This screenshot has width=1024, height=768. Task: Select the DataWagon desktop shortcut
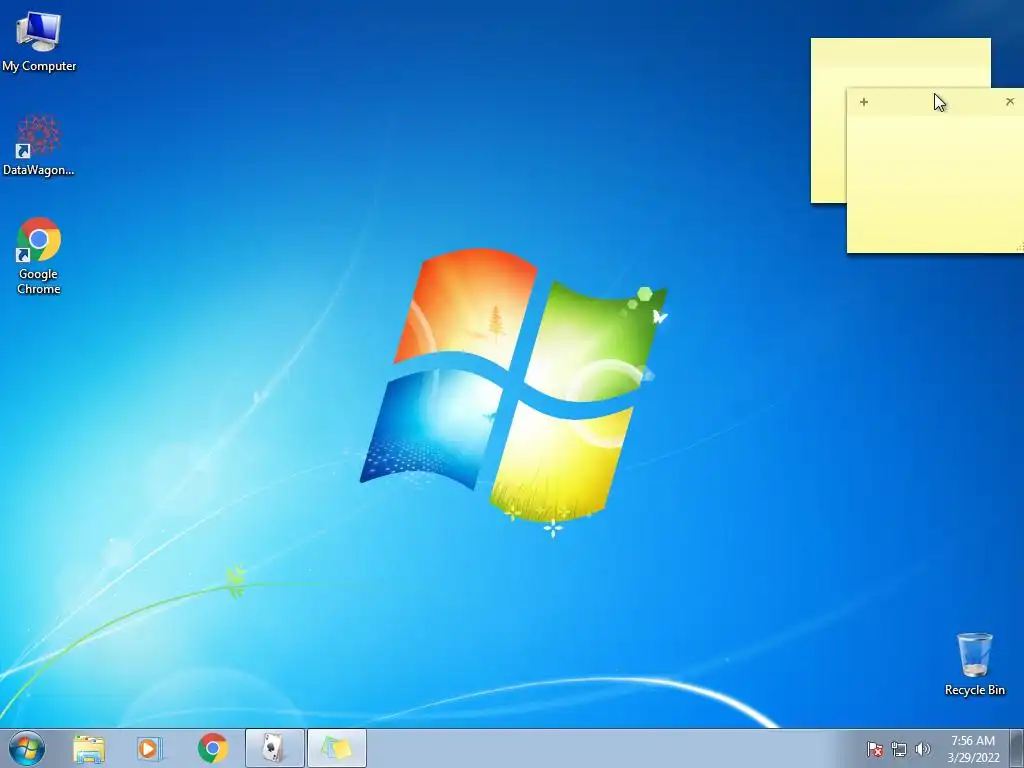39,145
